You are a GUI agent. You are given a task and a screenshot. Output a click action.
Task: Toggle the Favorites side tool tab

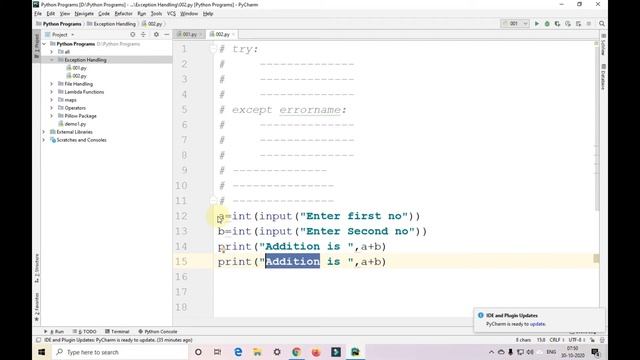(37, 307)
